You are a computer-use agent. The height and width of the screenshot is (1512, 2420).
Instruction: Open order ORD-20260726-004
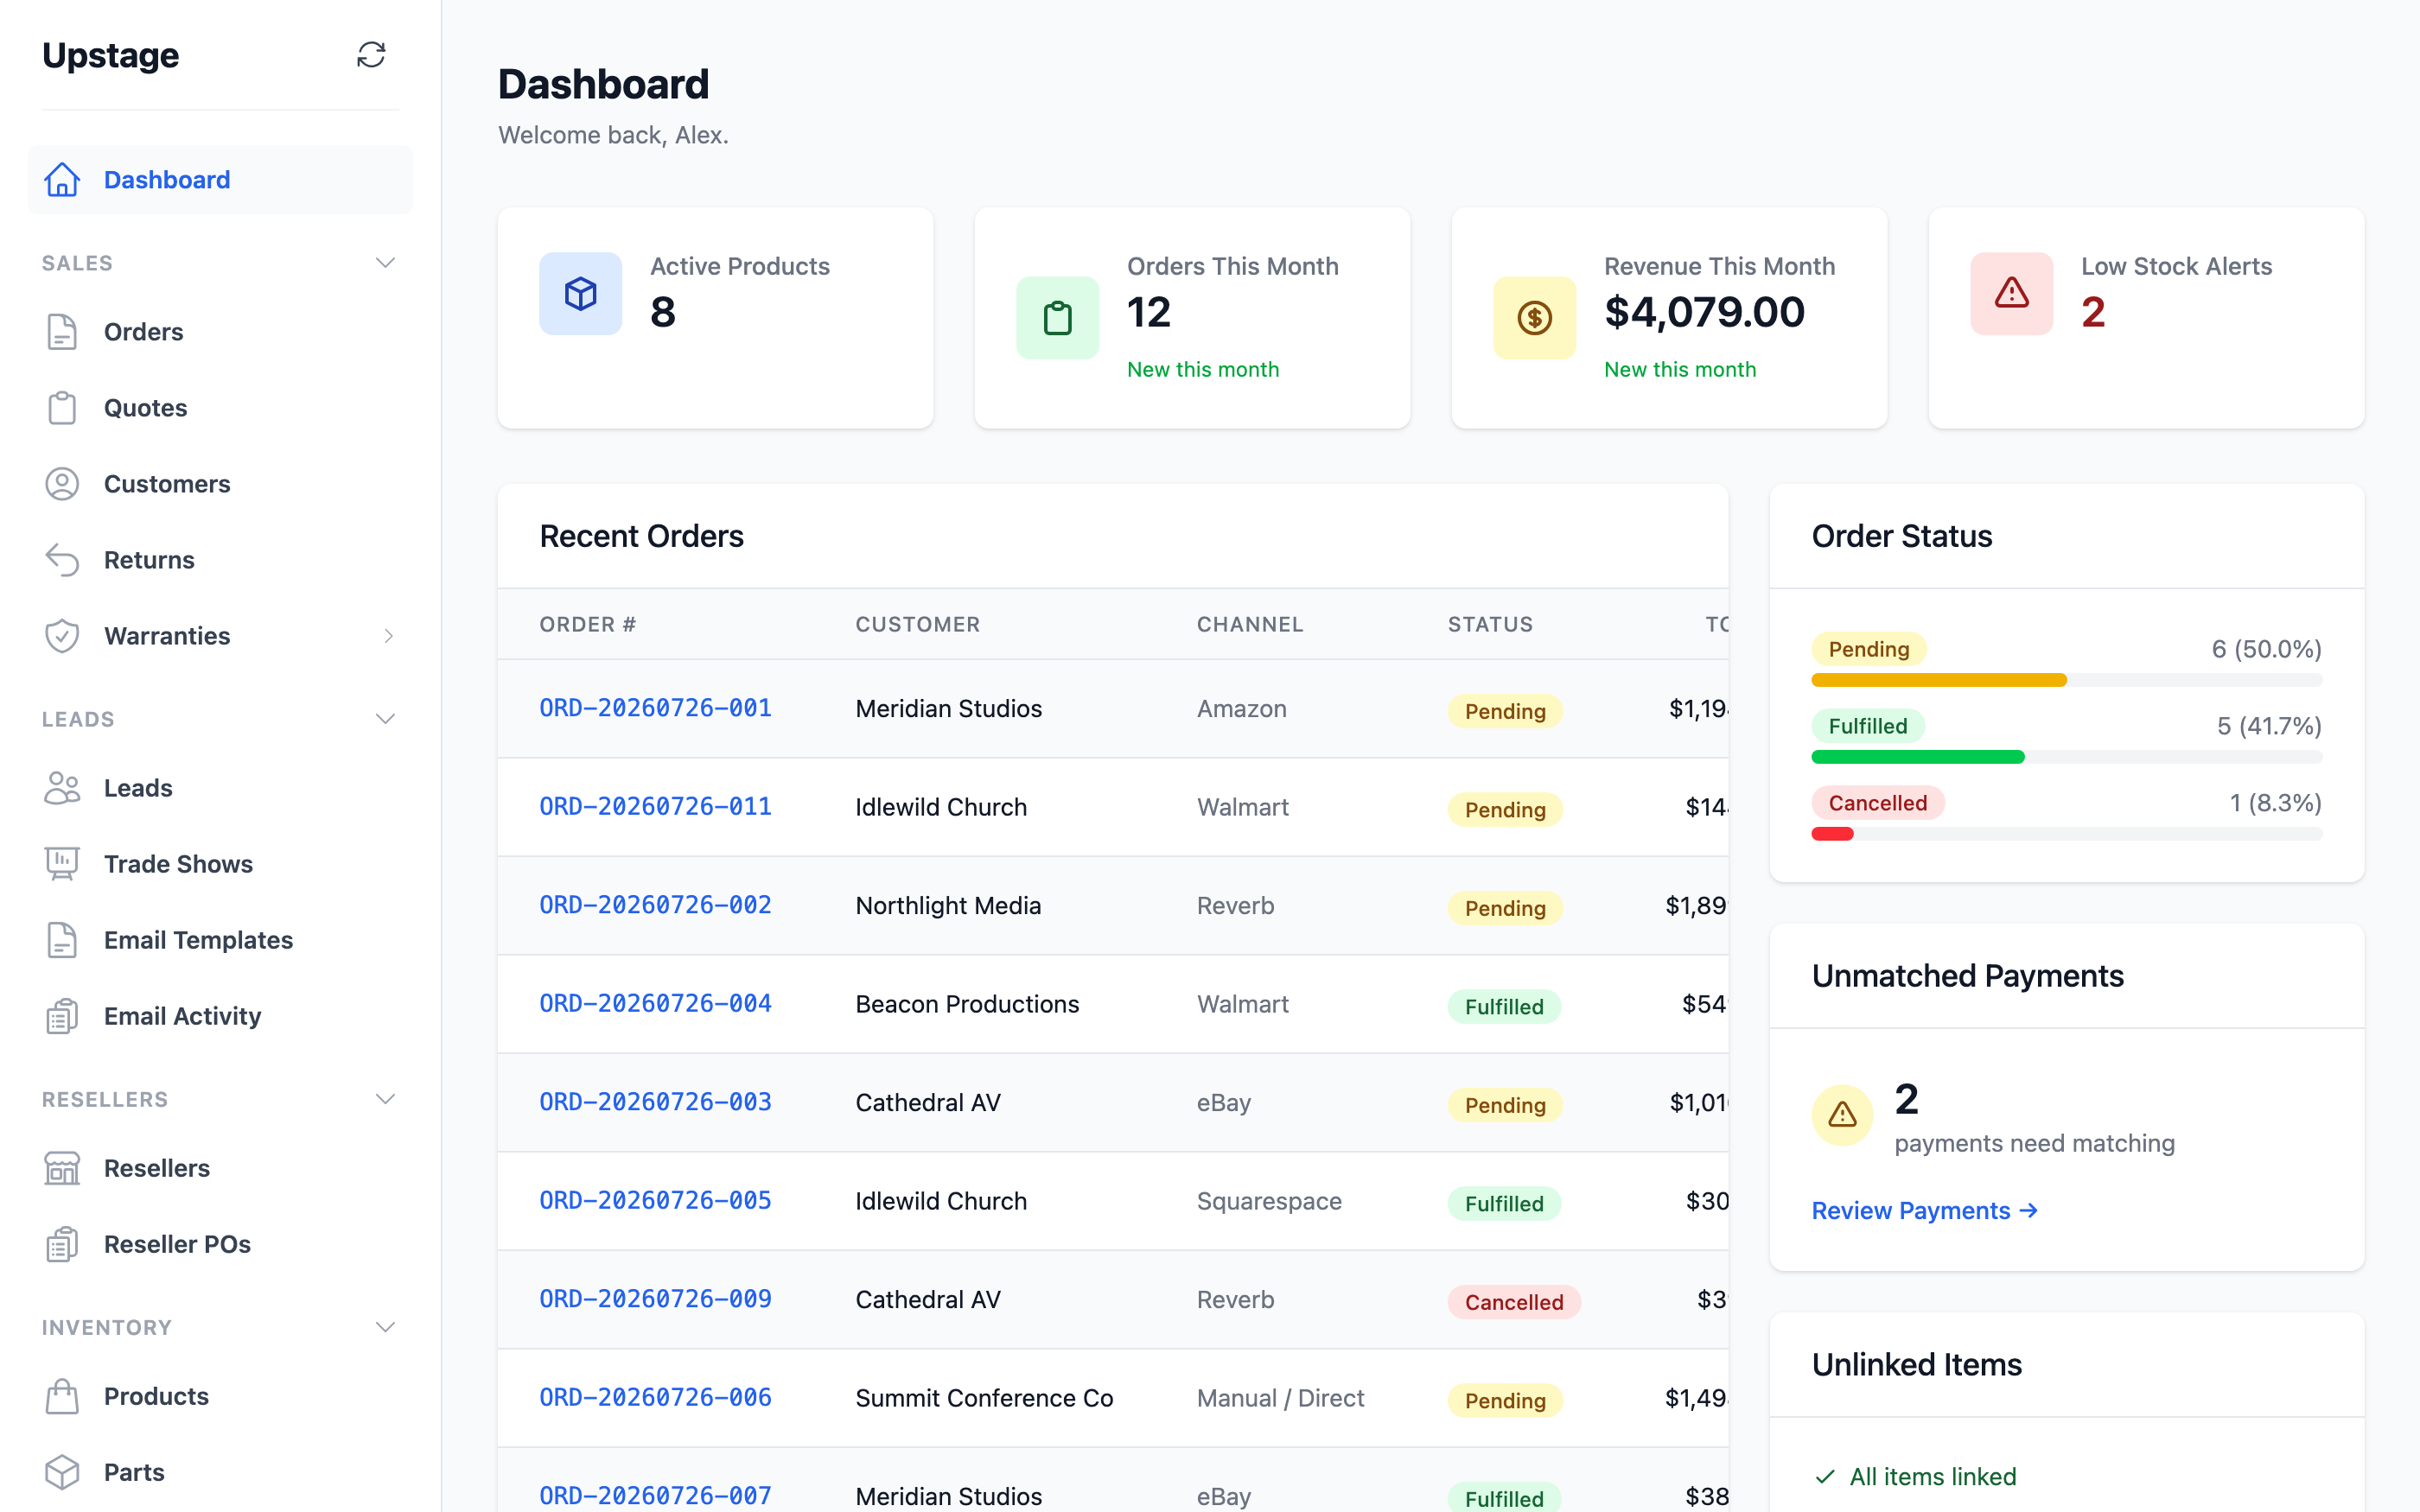[x=655, y=1003]
